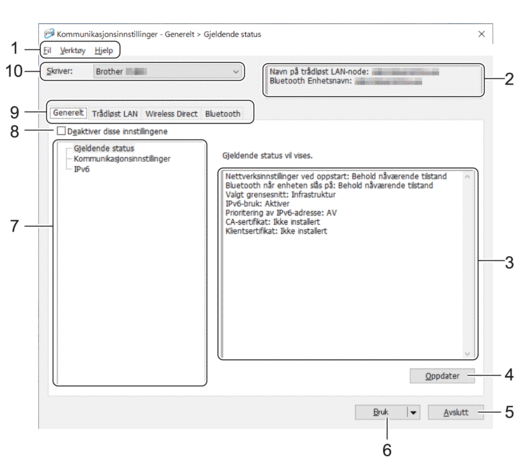The height and width of the screenshot is (463, 525).
Task: Close the Kommunikasjonsinnstillinger window
Action: [481, 34]
